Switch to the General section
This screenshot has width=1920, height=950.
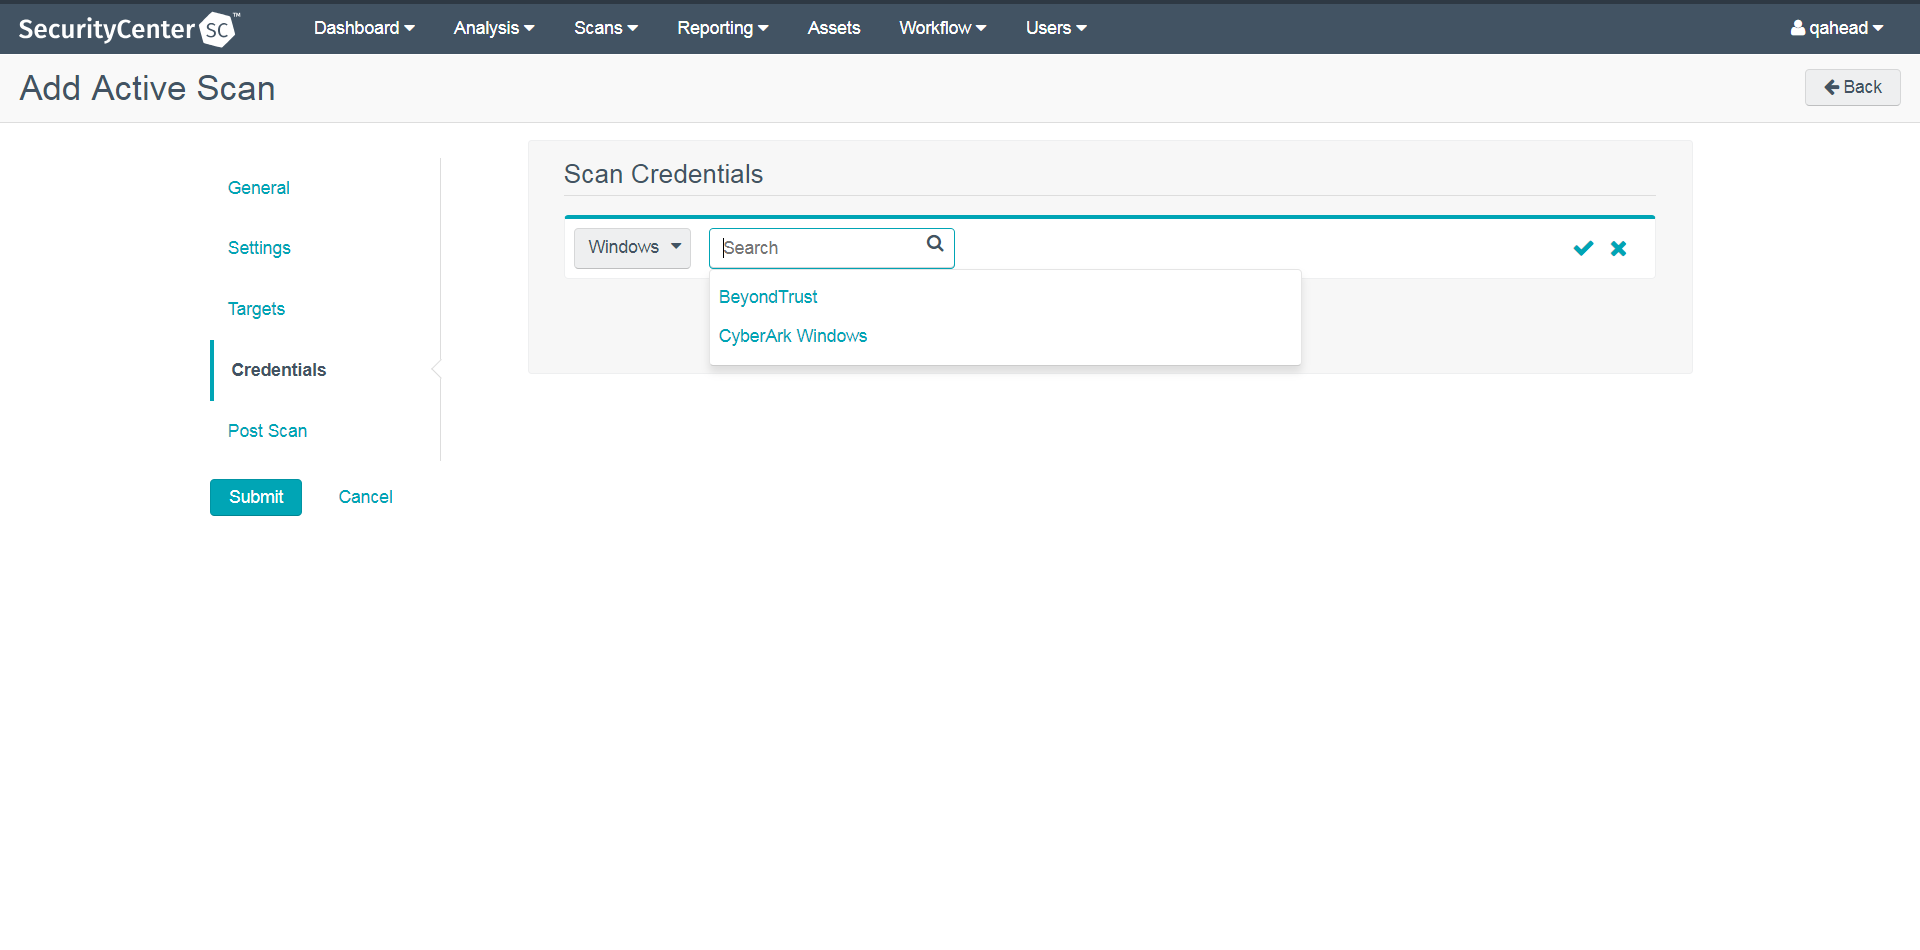258,188
